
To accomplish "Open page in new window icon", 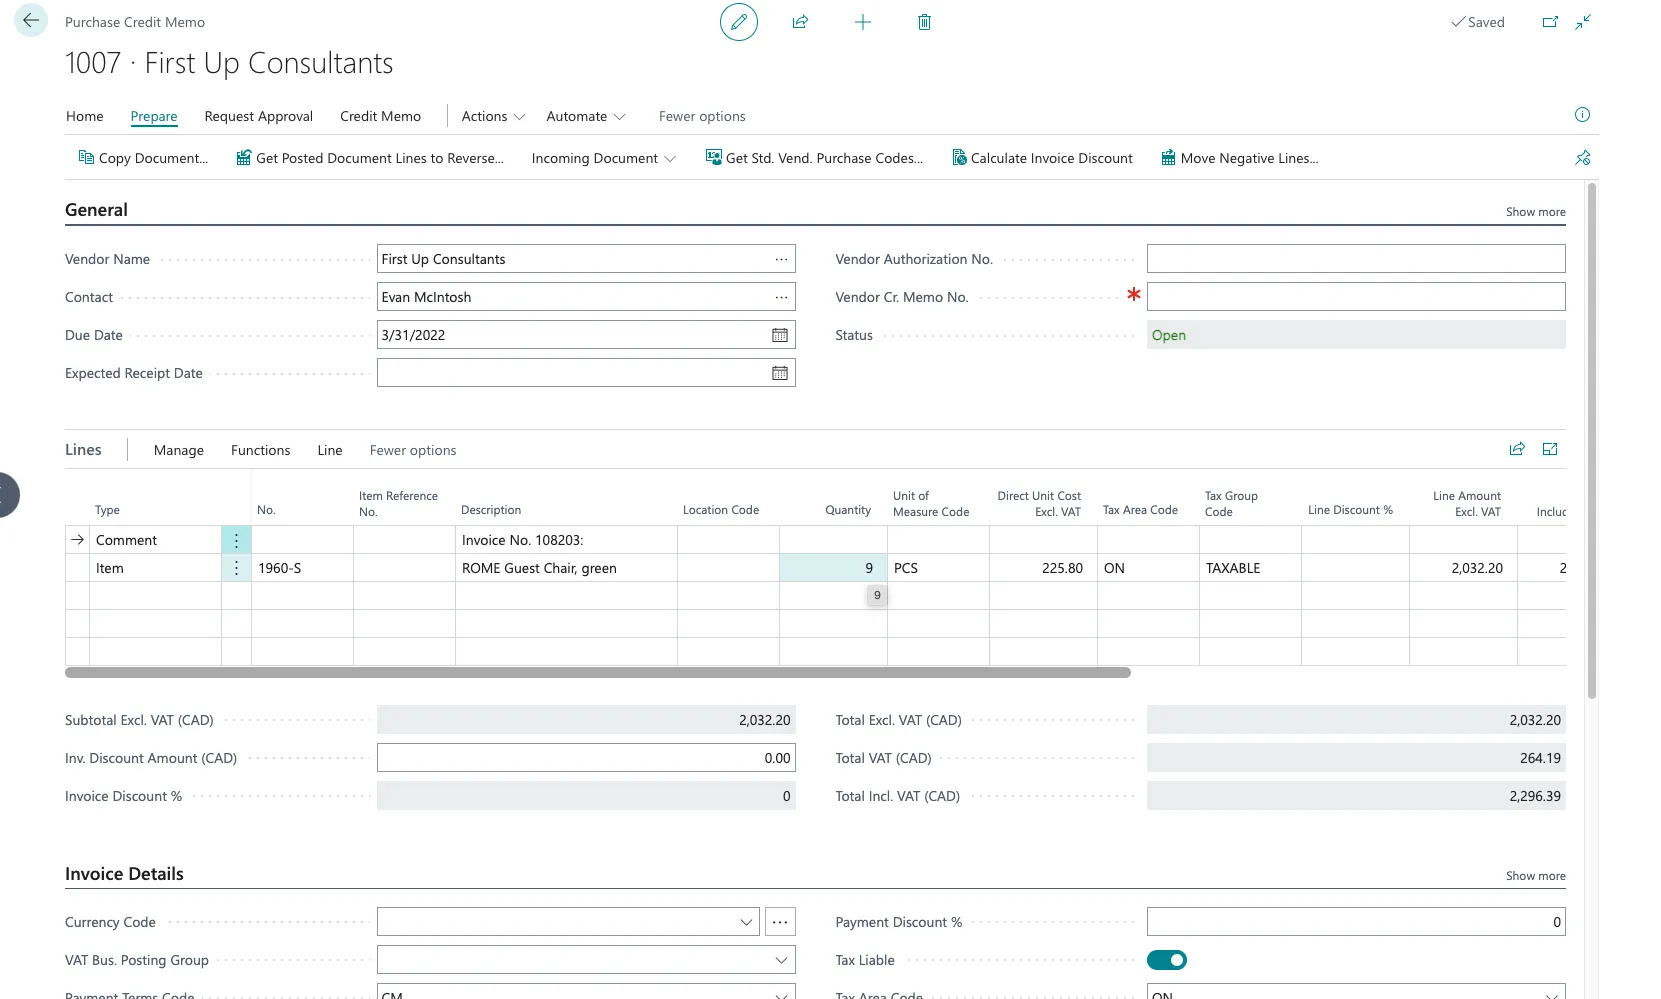I will (1550, 22).
